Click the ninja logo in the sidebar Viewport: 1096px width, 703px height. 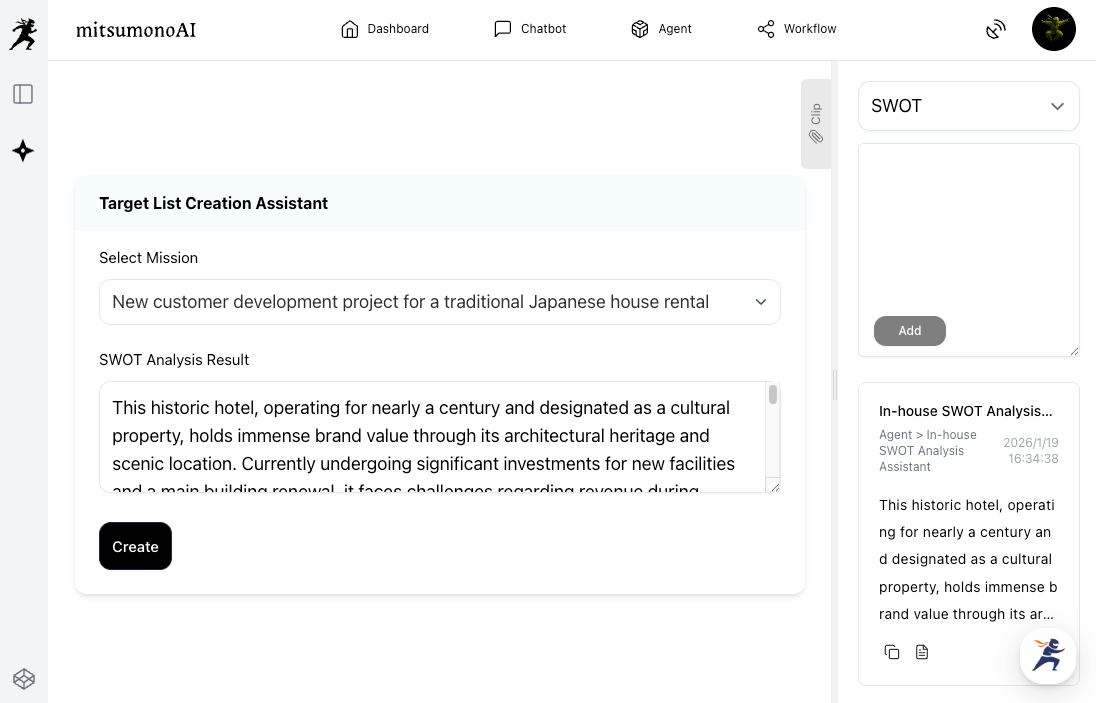pos(23,34)
